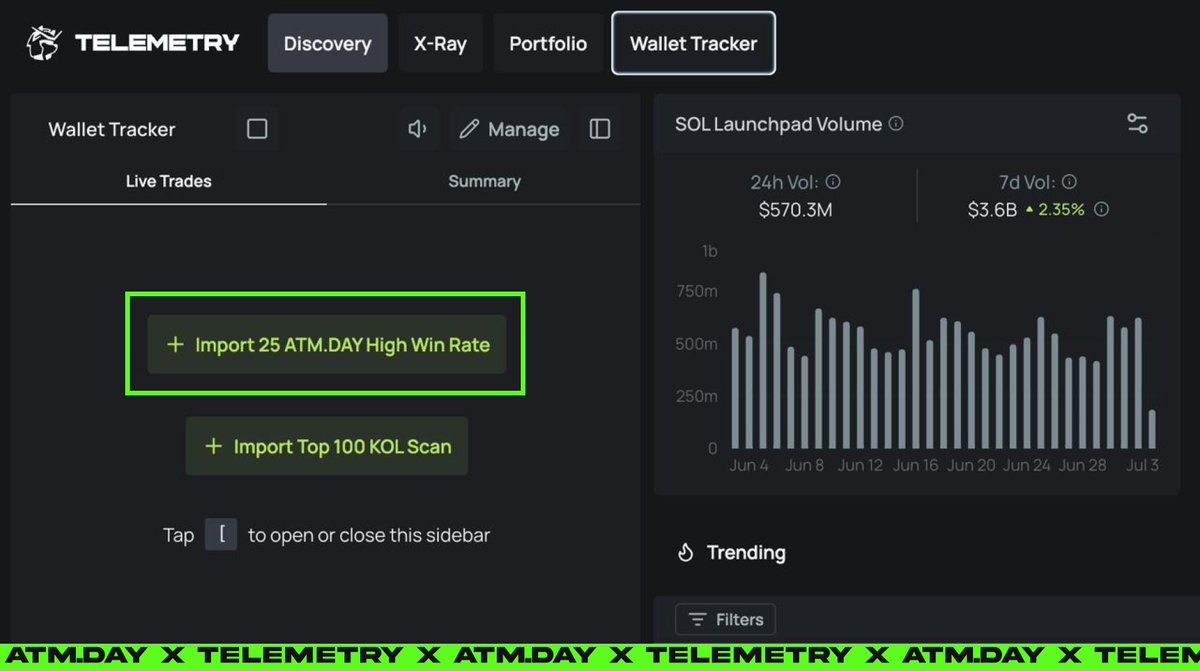Select the Wallet Tracker tab
The width and height of the screenshot is (1200, 671).
[x=694, y=44]
